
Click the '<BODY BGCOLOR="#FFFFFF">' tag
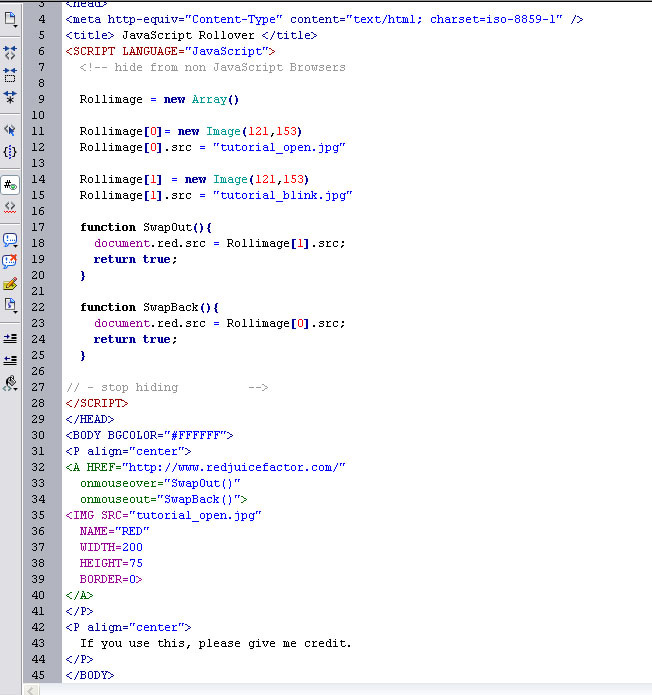click(x=149, y=435)
